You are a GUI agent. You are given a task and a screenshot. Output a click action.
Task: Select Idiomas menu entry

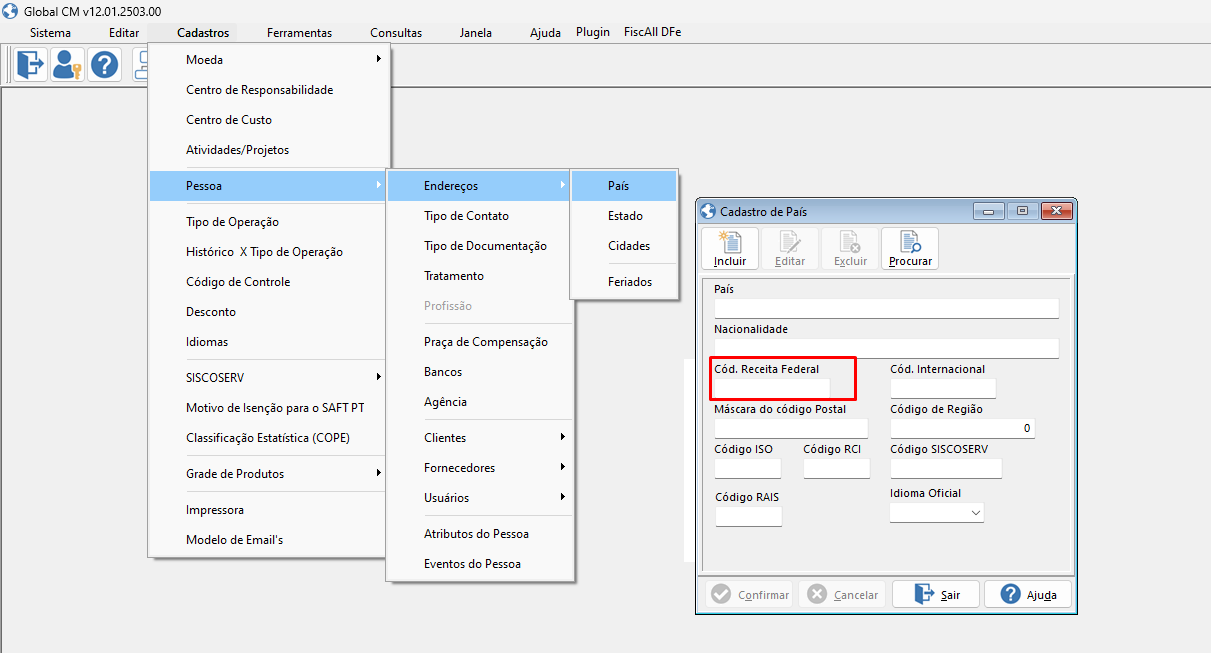coord(269,342)
